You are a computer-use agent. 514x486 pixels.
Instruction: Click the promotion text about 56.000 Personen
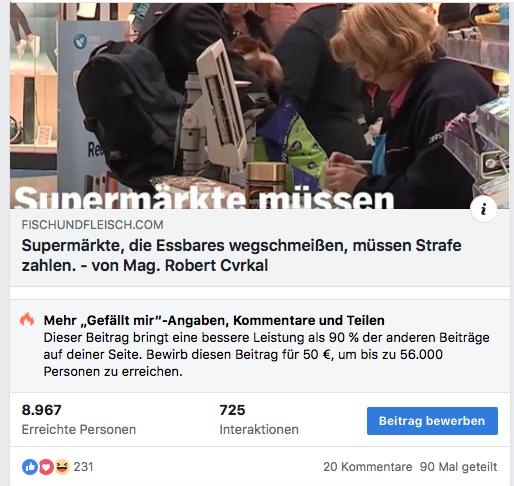pyautogui.click(x=266, y=354)
